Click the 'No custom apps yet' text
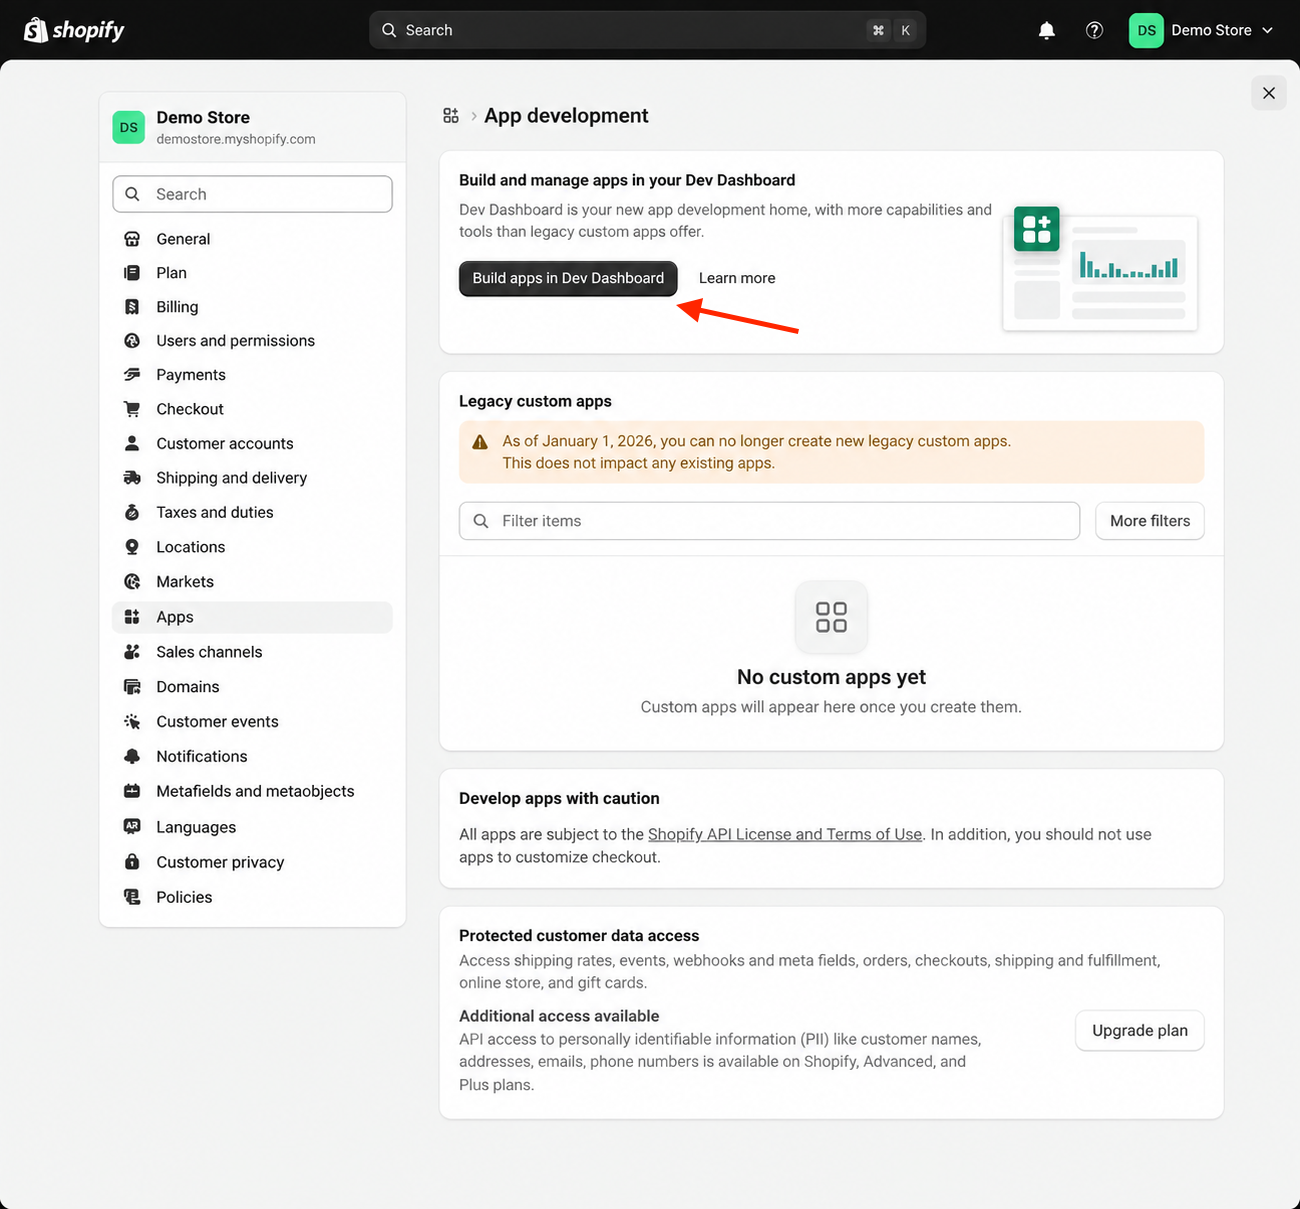 831,677
